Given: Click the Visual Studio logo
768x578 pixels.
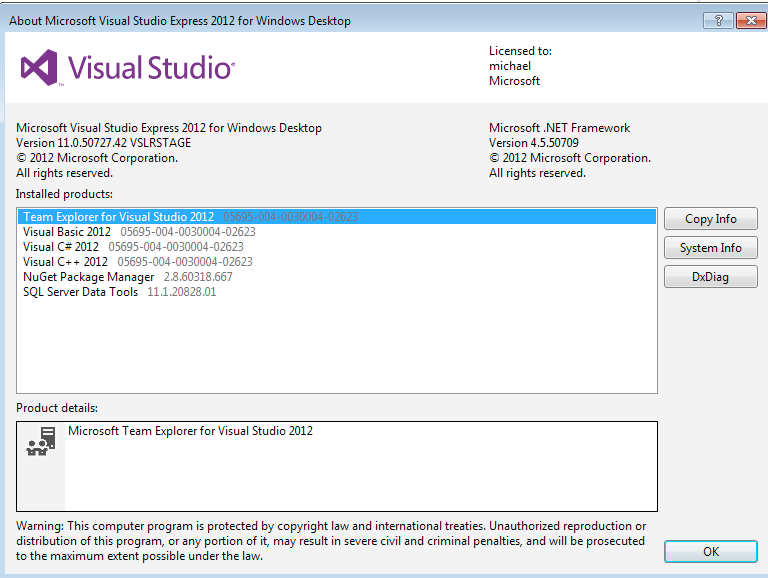Looking at the screenshot, I should click(127, 67).
